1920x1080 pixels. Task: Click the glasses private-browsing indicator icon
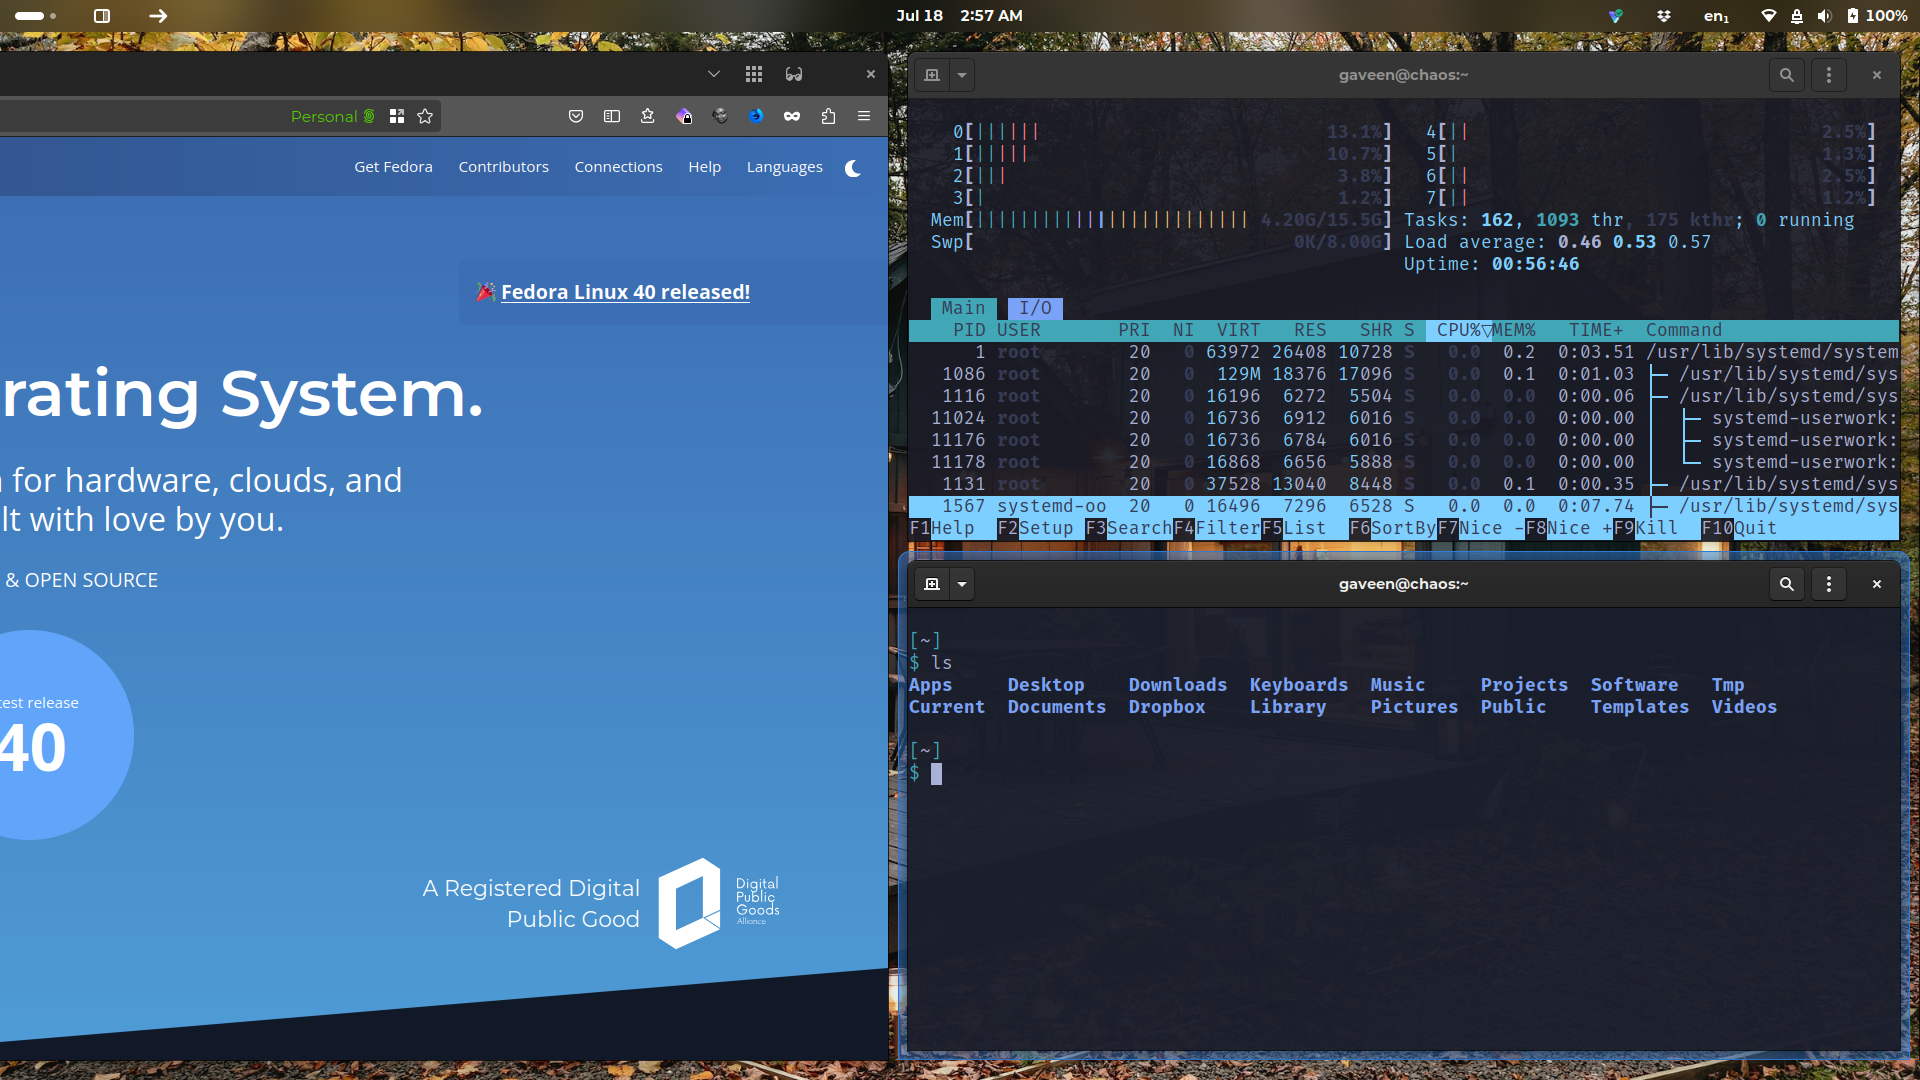click(794, 74)
